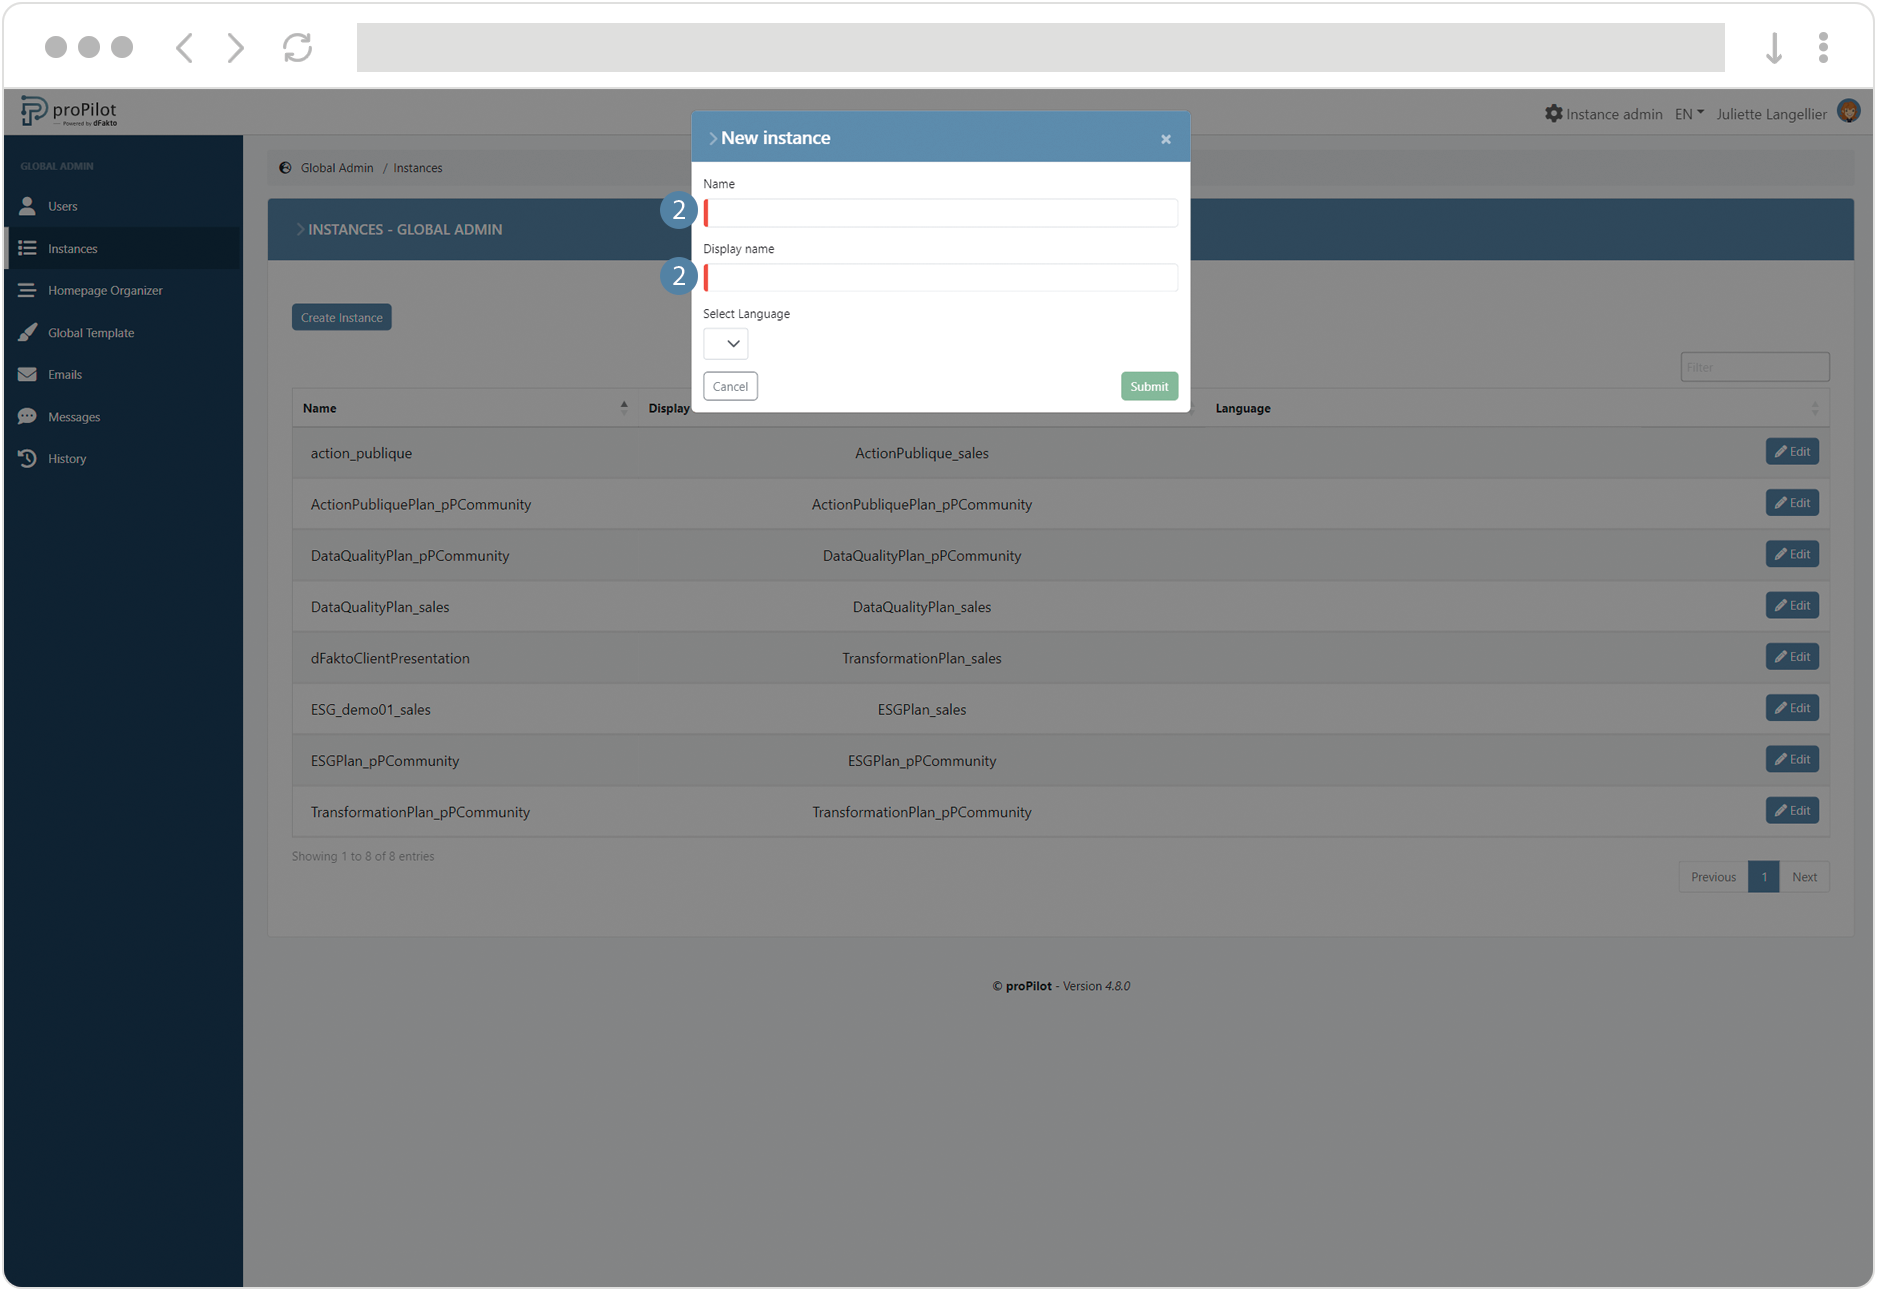View History using the clock icon

(x=28, y=458)
